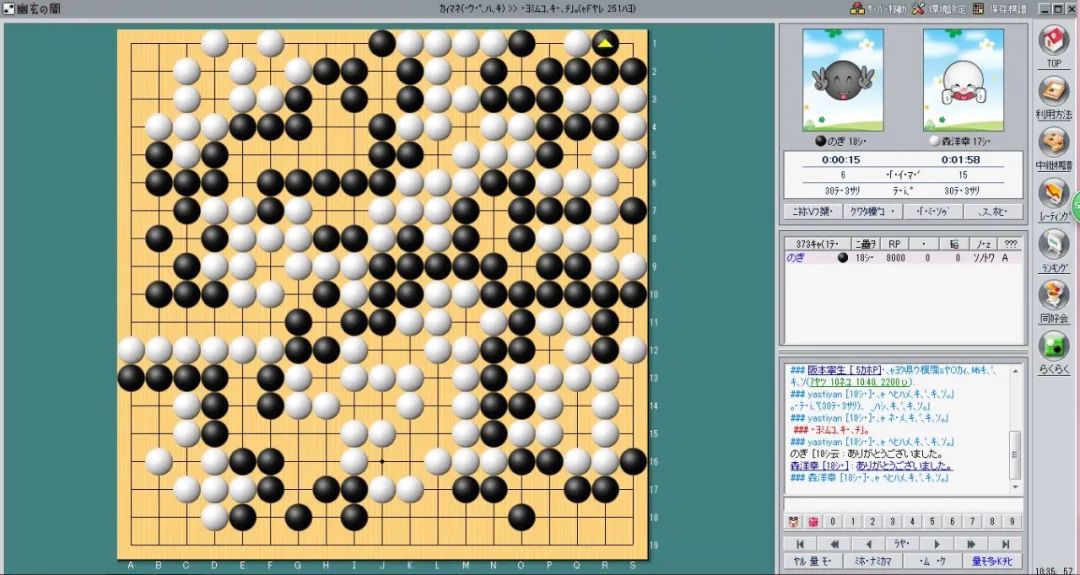This screenshot has width=1080, height=575.
Task: Open the ランキング ranking icon
Action: point(1054,244)
